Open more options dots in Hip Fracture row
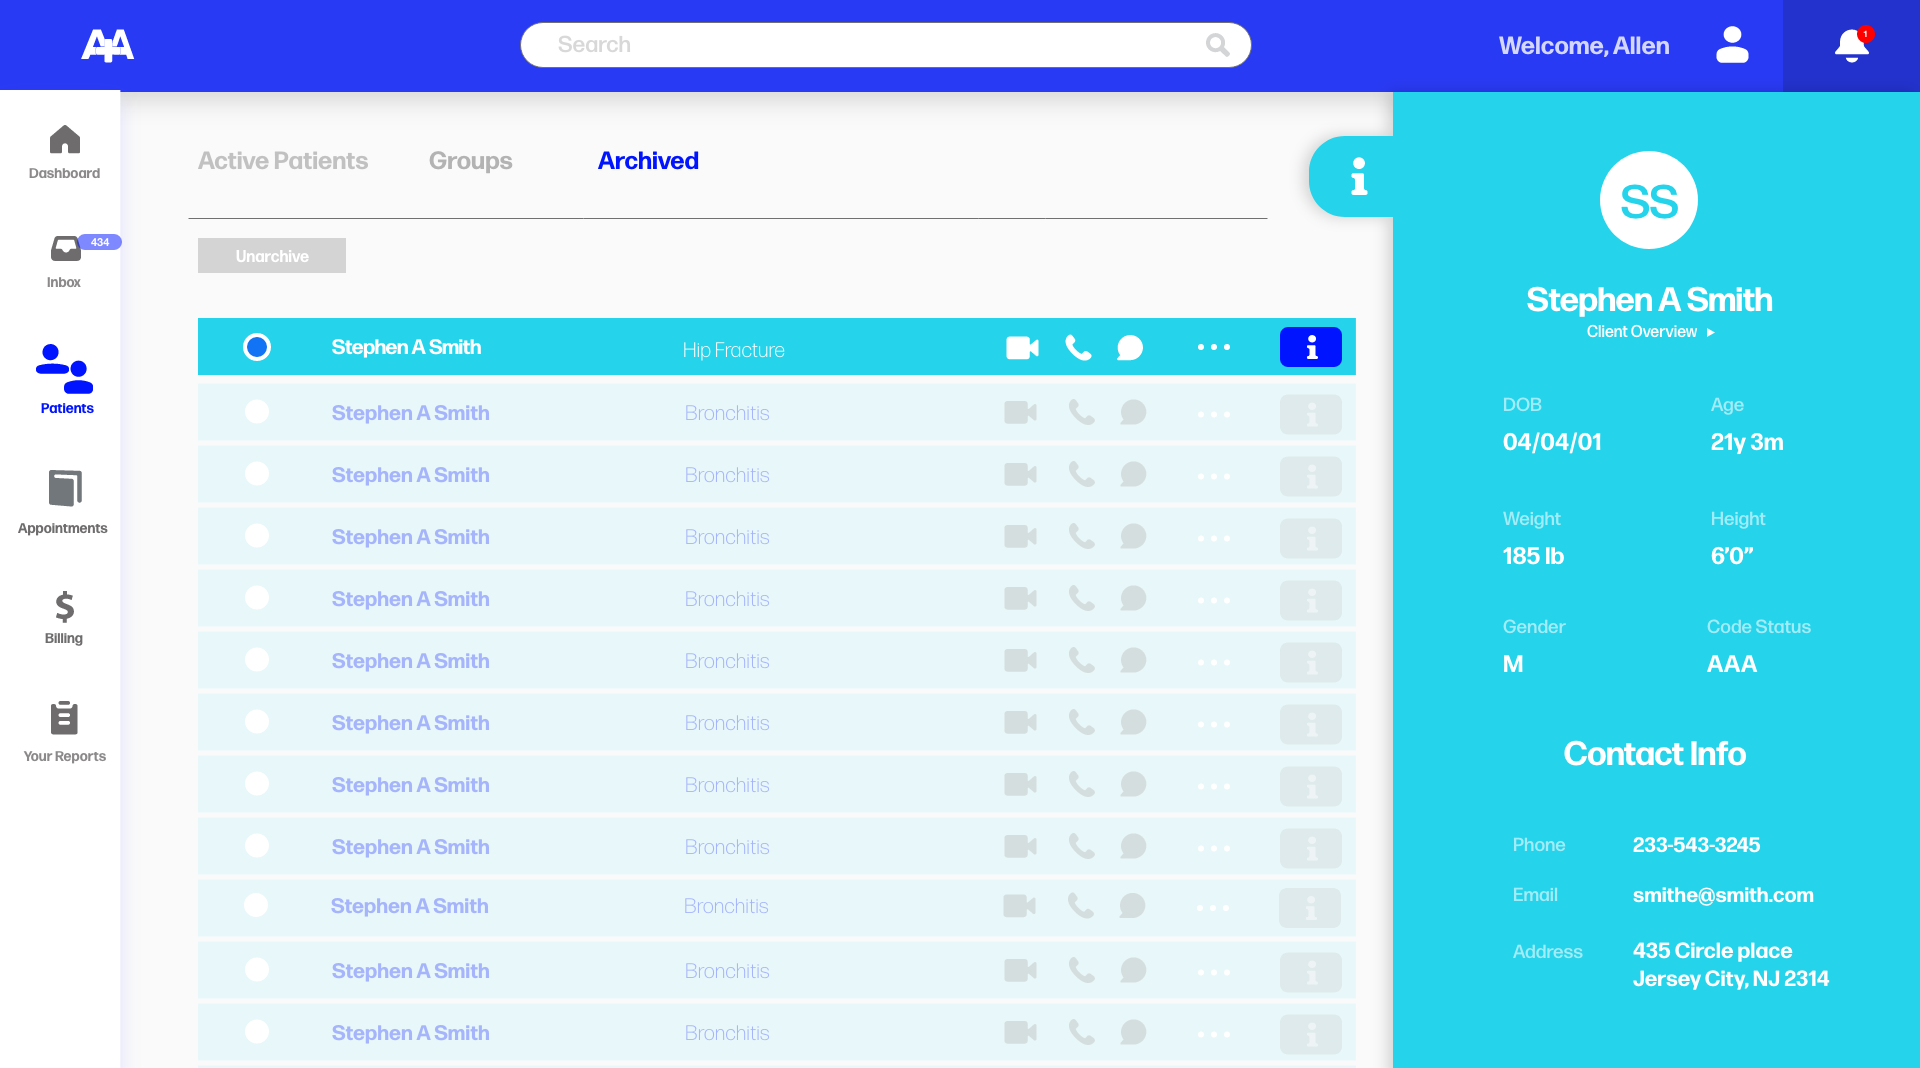 coord(1214,347)
